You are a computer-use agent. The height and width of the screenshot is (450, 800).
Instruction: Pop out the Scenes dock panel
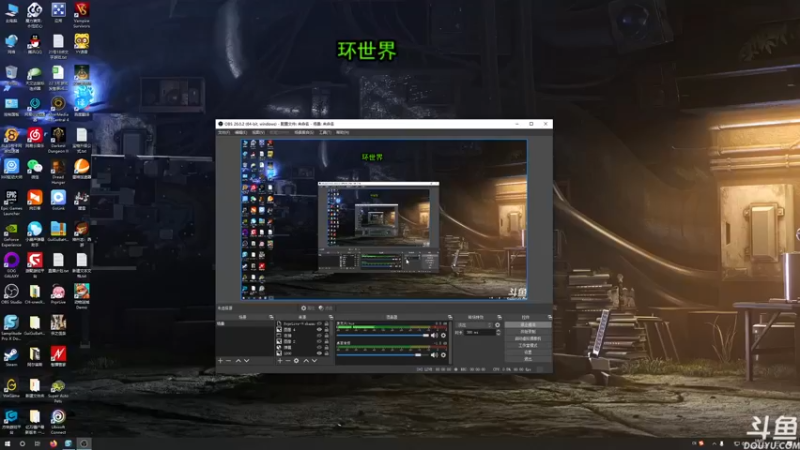point(271,317)
